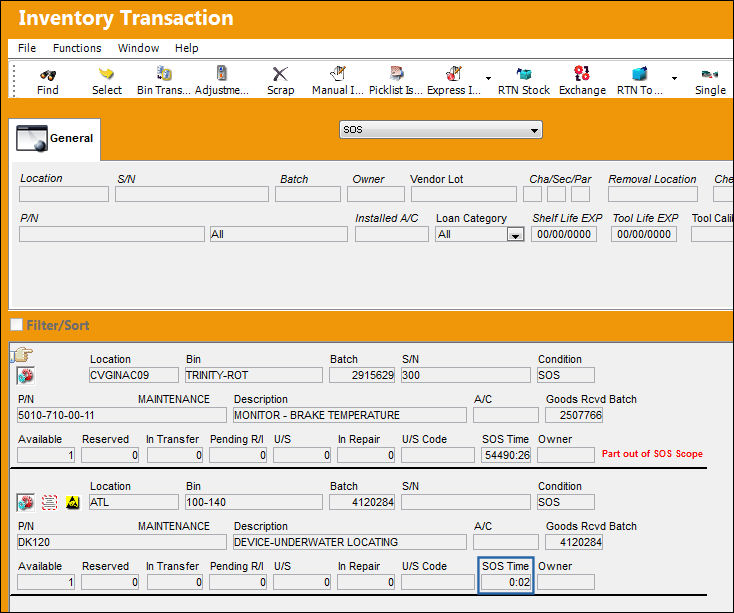Click bin value '100-140'
The image size is (734, 613).
pos(254,502)
